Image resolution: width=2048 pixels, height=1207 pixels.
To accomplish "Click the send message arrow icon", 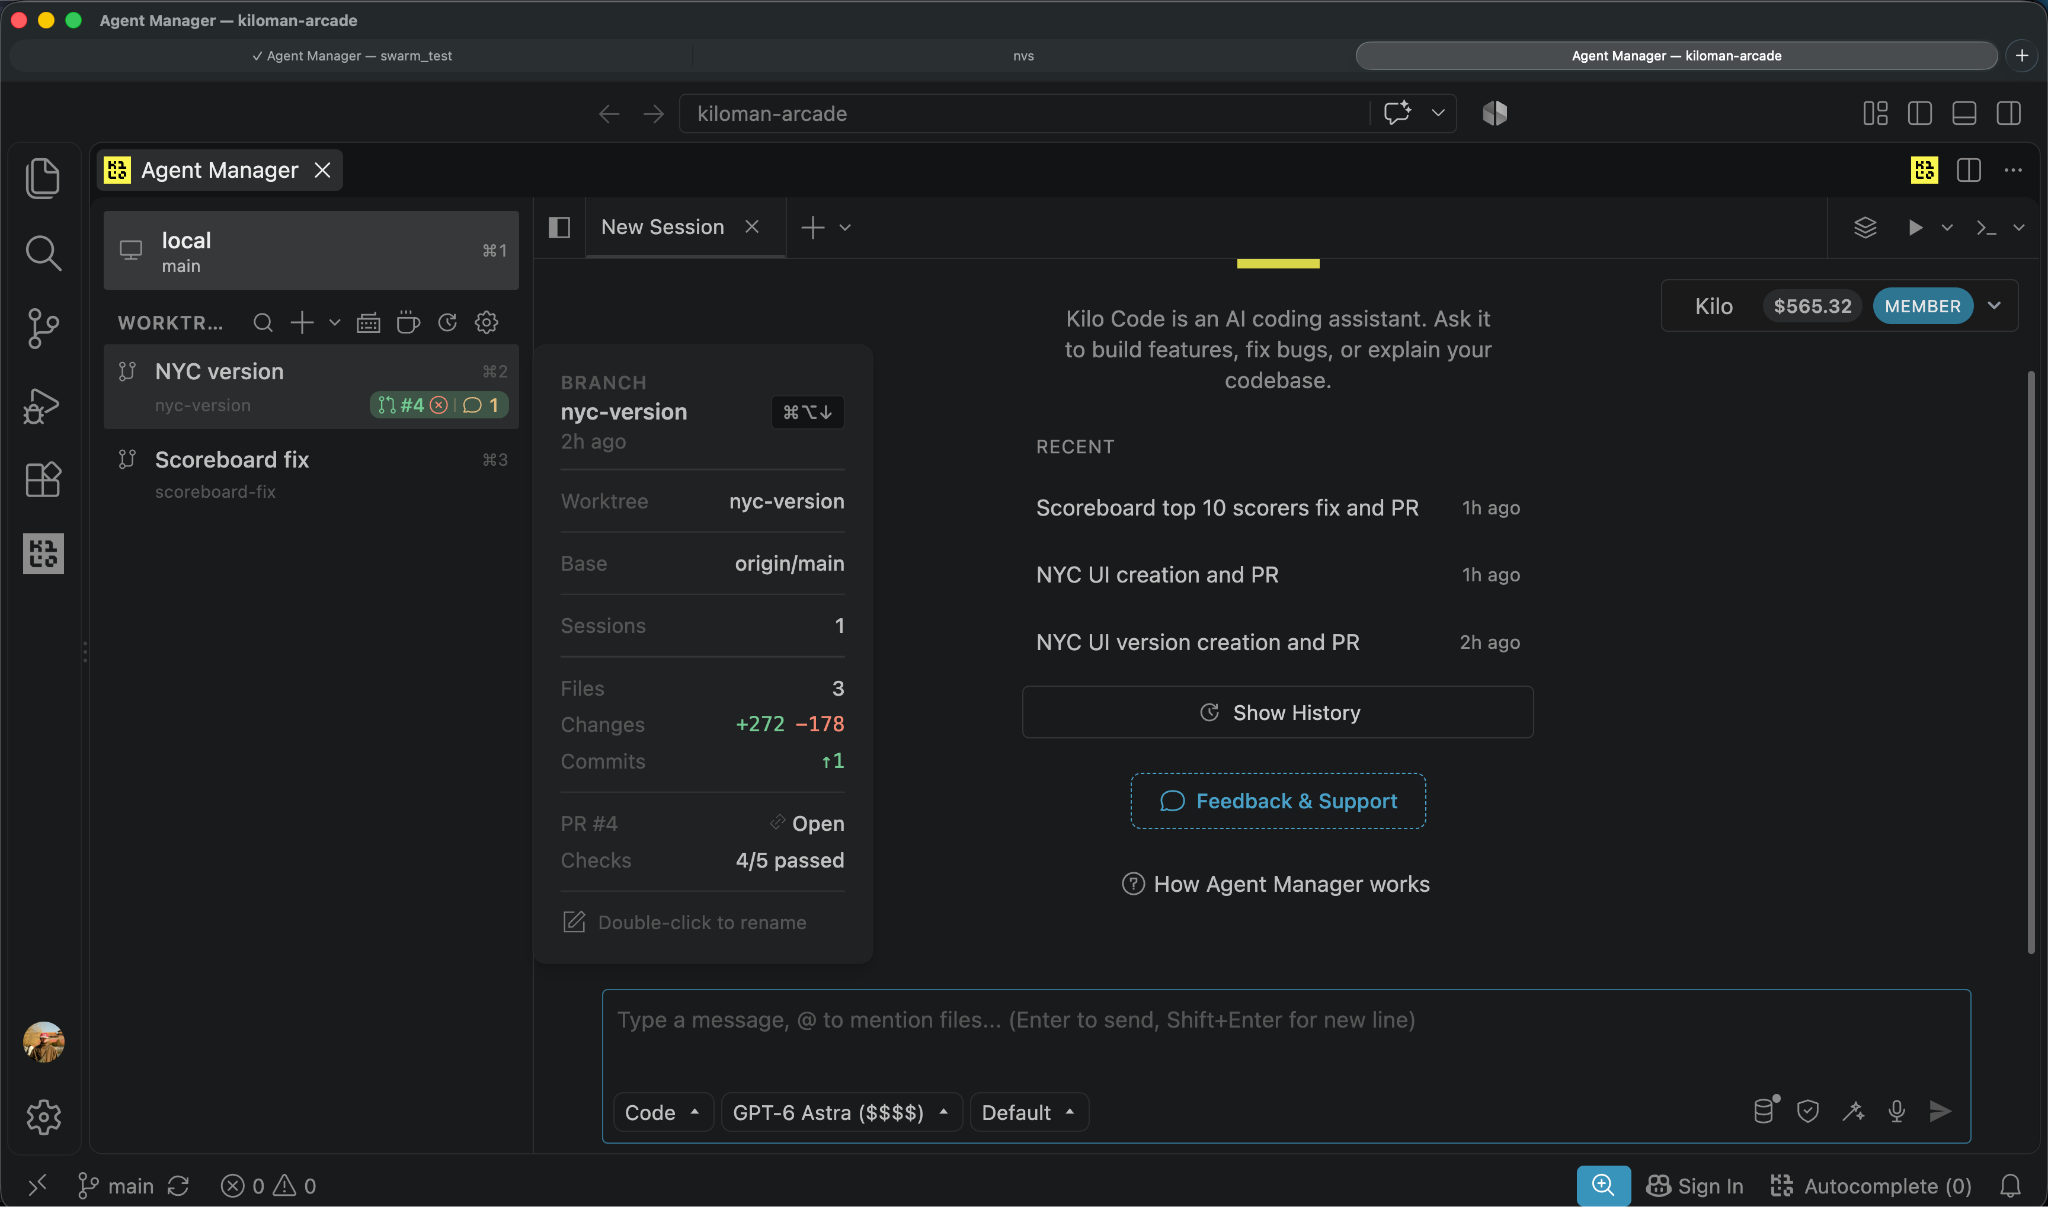I will pyautogui.click(x=1940, y=1111).
